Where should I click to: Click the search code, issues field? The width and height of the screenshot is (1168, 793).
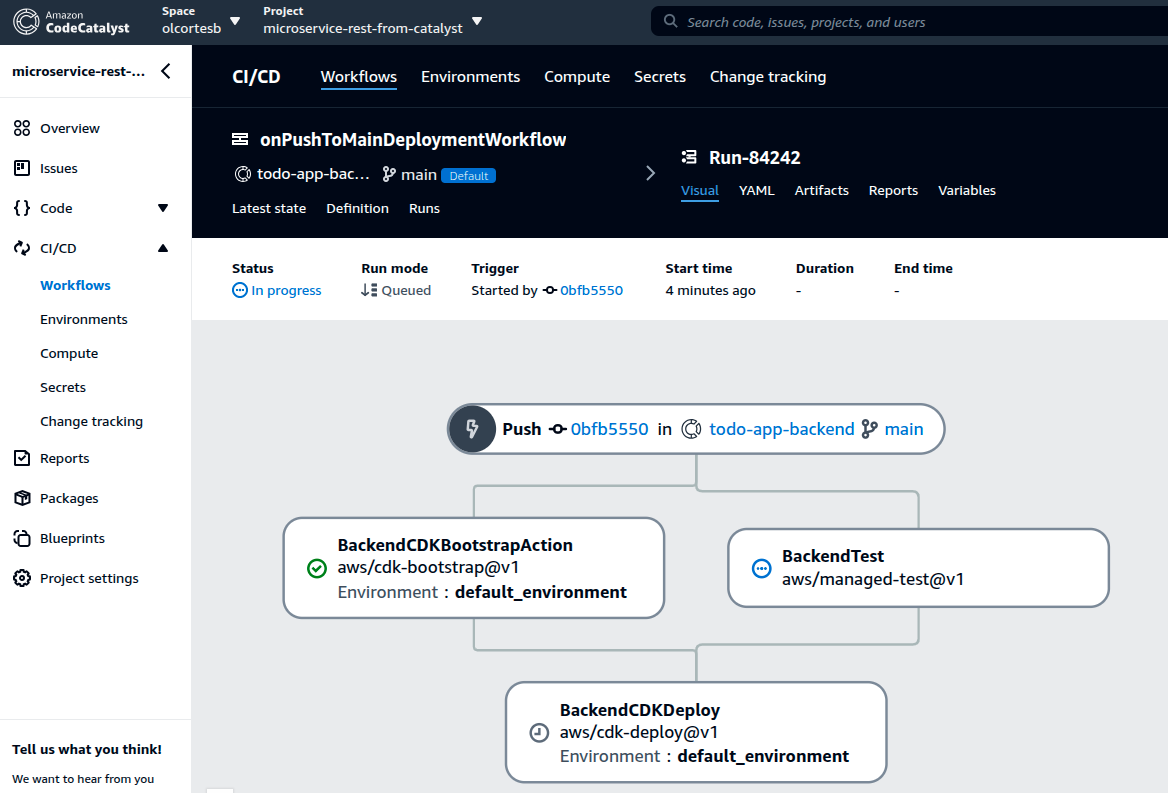(x=909, y=22)
